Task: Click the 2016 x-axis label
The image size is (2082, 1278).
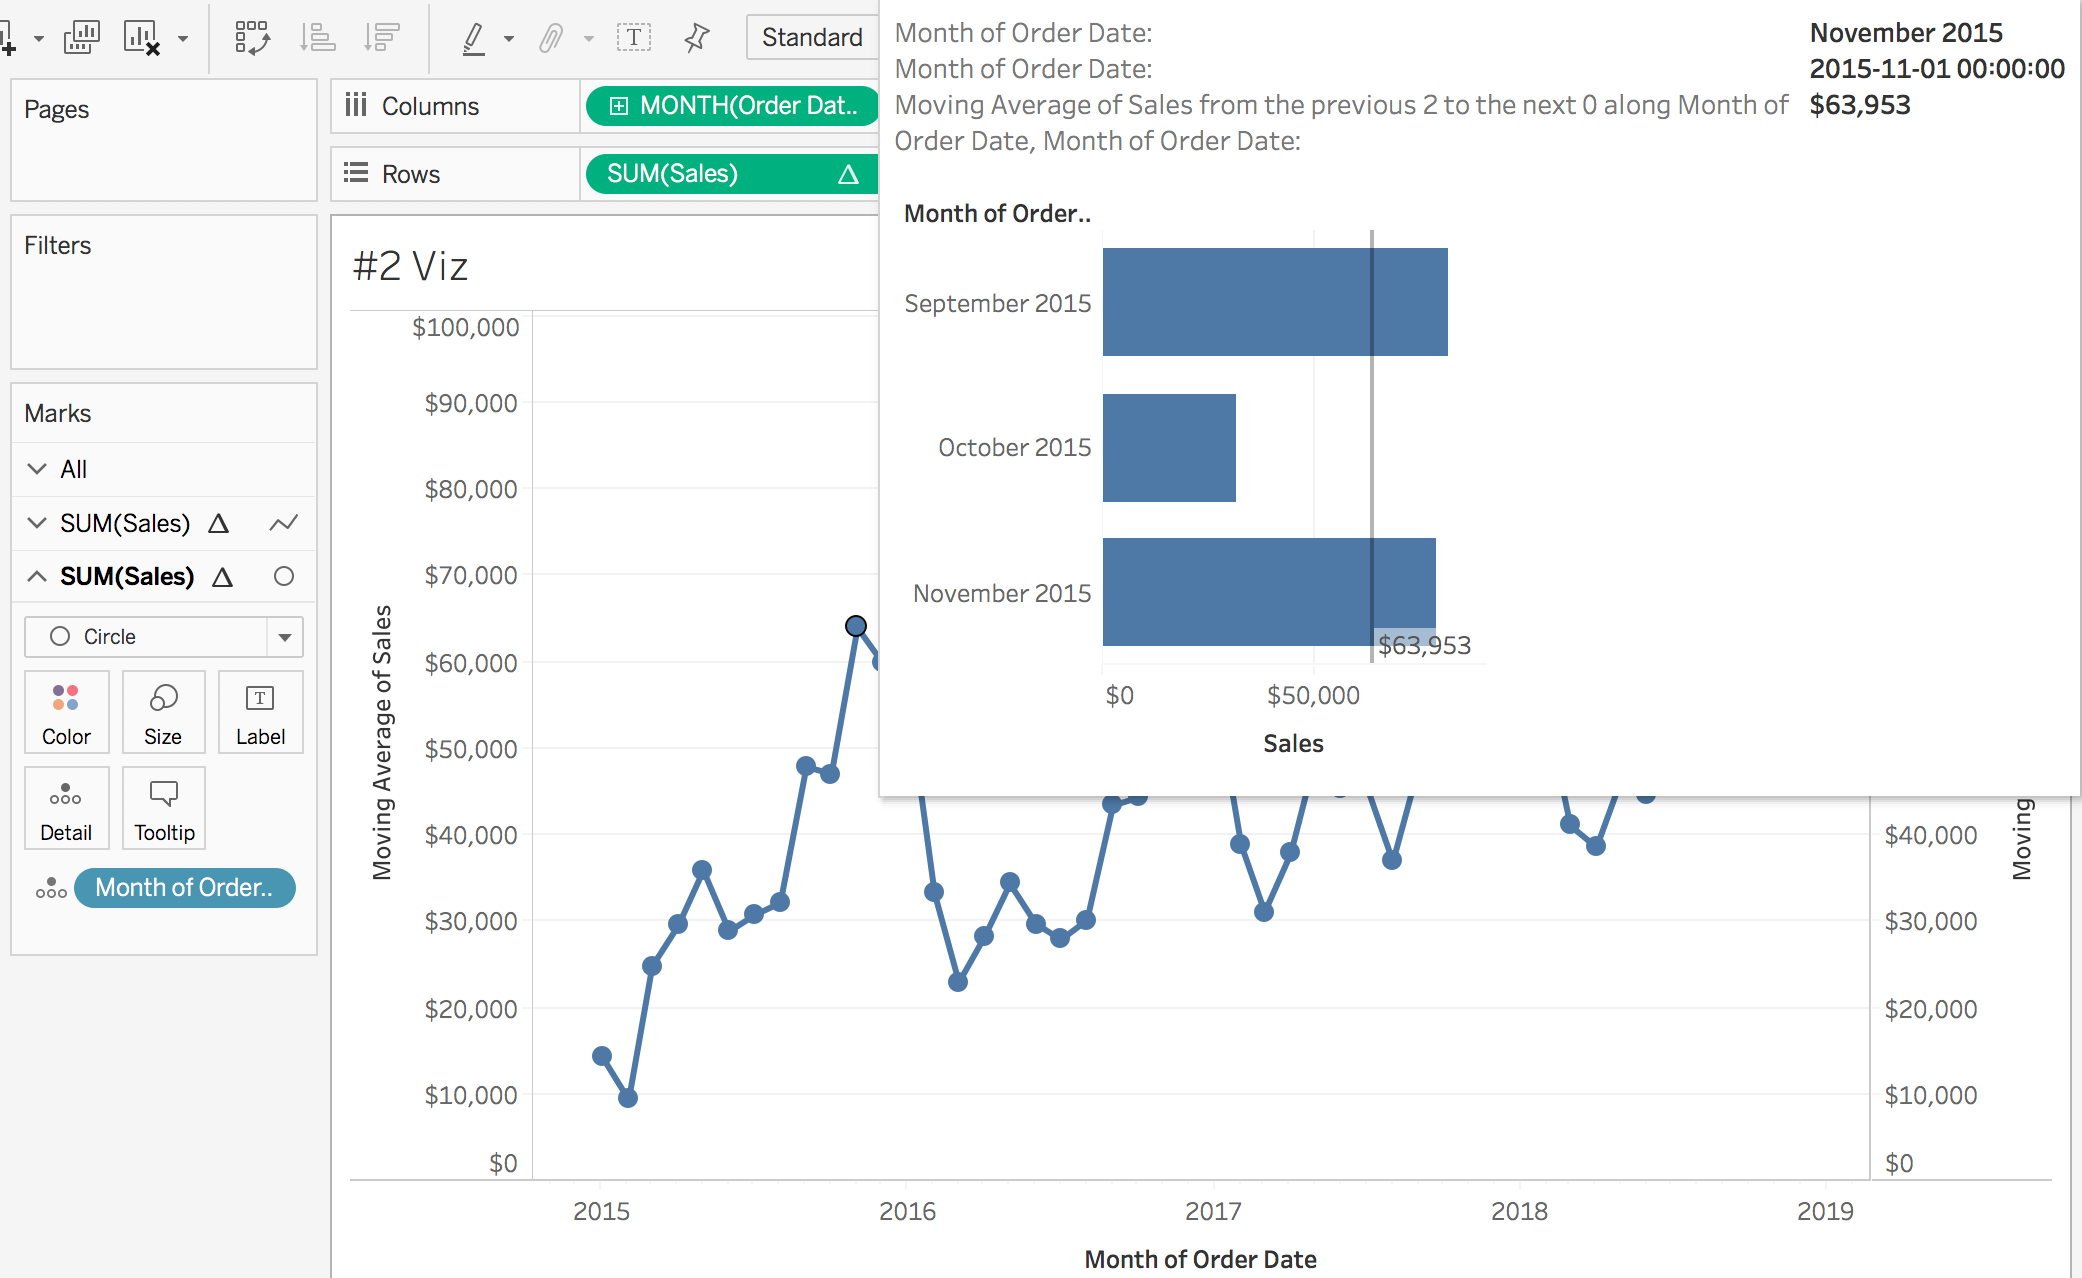Action: [x=908, y=1211]
